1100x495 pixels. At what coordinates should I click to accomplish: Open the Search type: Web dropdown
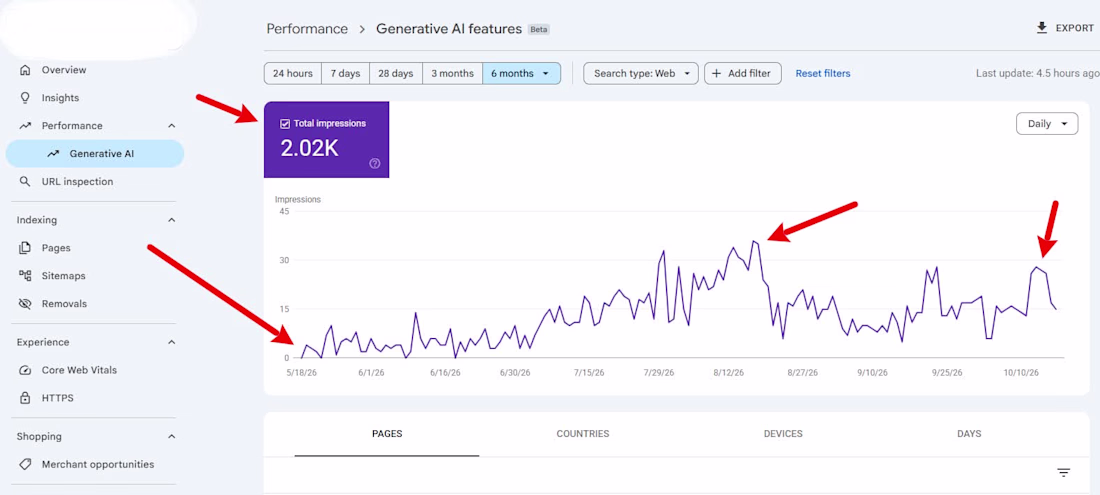640,74
